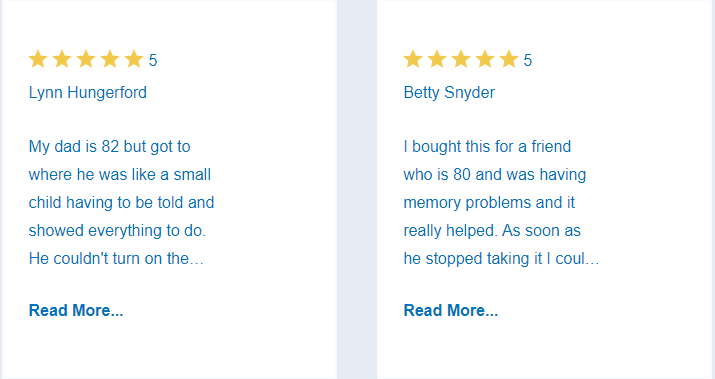This screenshot has width=715, height=379.
Task: Select the reviewer name Lynn Hungerford
Action: pos(88,93)
